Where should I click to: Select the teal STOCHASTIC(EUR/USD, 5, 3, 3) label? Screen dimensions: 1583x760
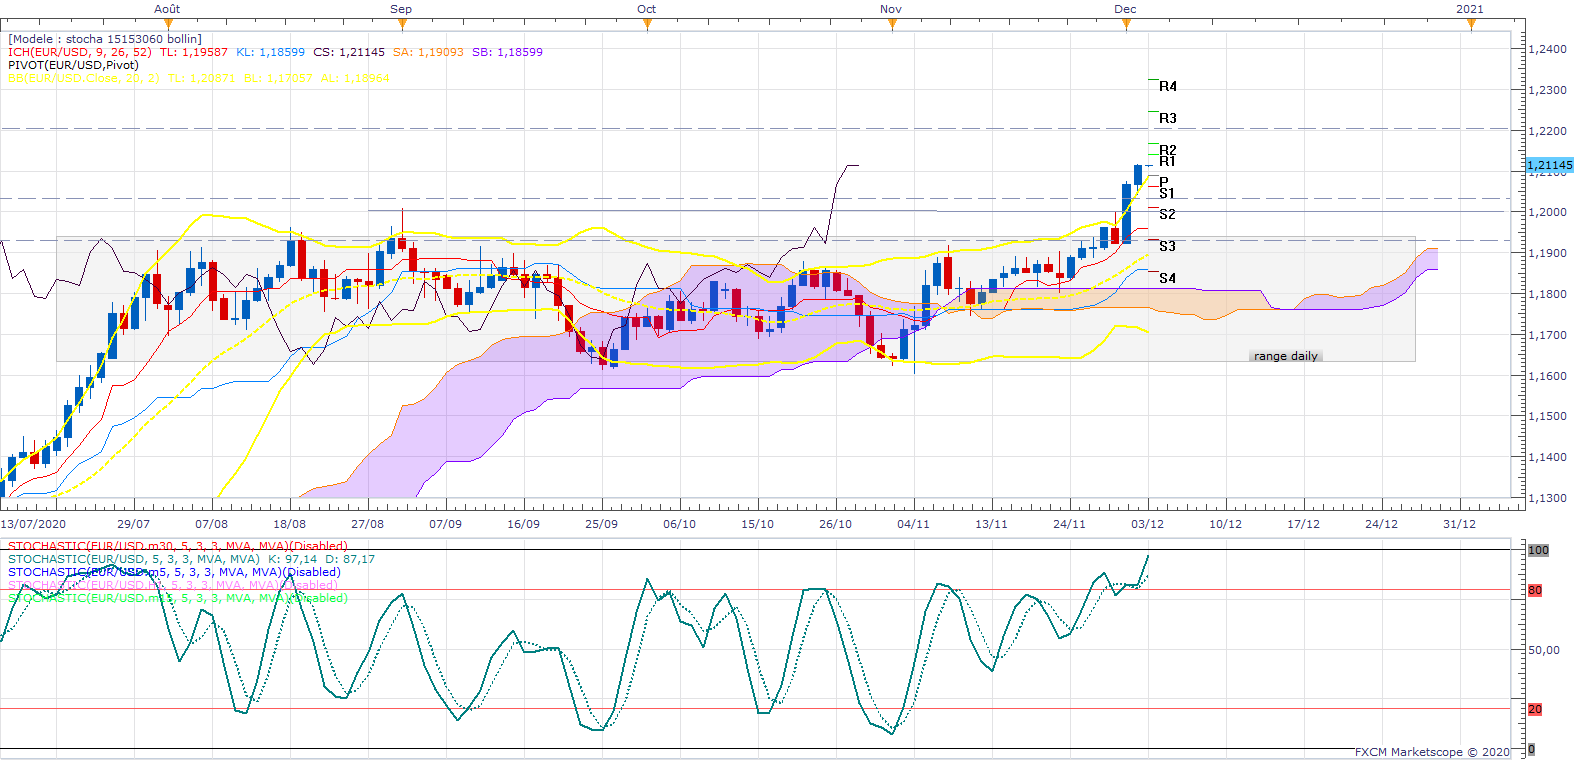pyautogui.click(x=134, y=559)
